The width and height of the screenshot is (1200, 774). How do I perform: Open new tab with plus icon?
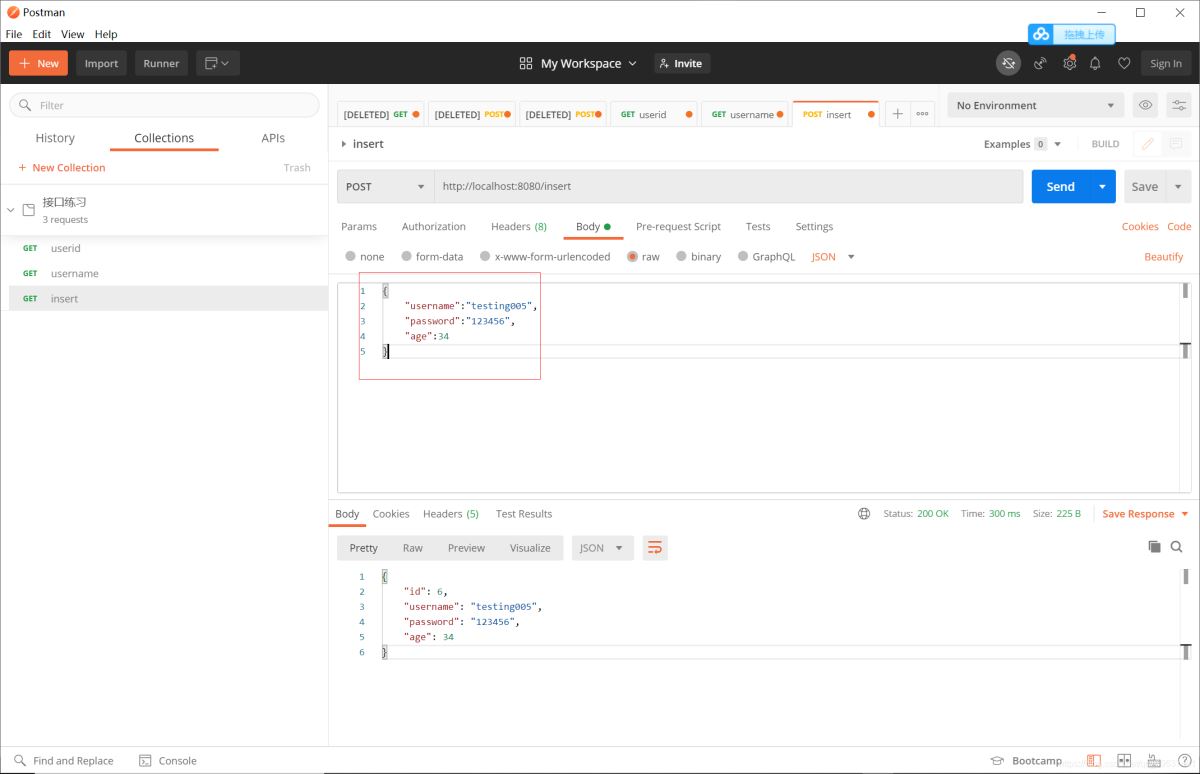[897, 114]
